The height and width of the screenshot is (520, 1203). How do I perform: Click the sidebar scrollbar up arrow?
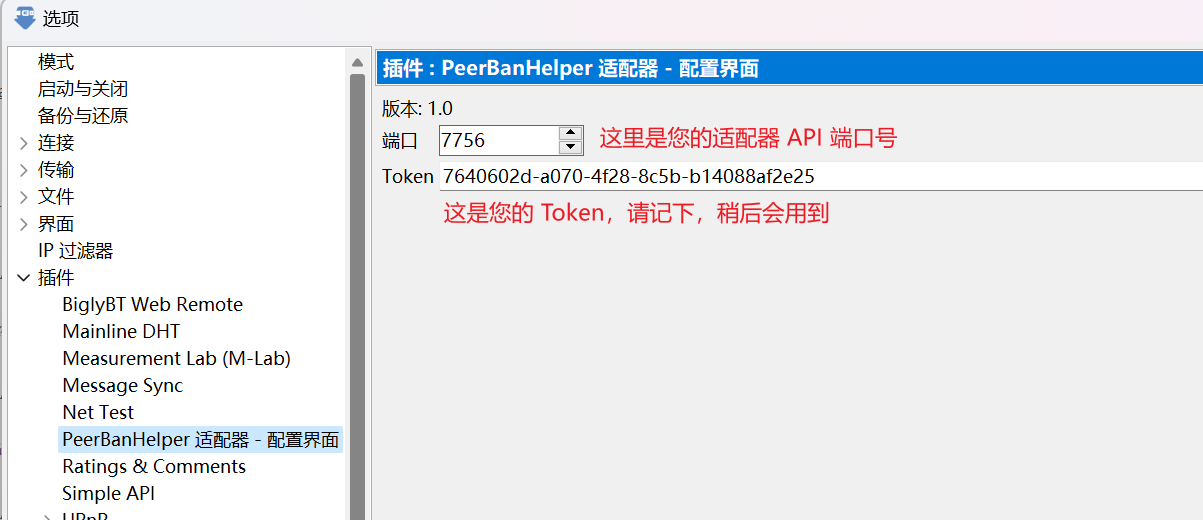click(357, 63)
